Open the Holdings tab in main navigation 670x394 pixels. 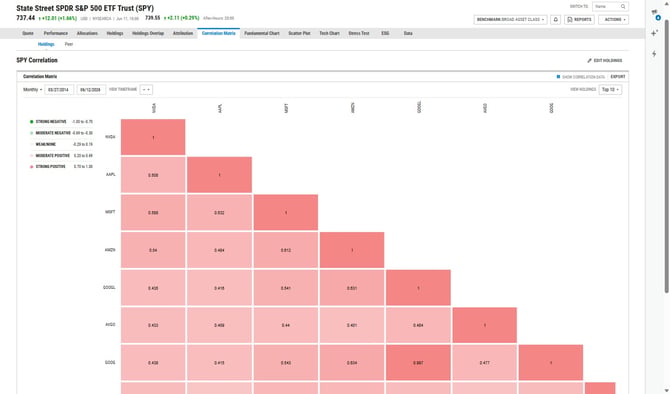coord(115,33)
